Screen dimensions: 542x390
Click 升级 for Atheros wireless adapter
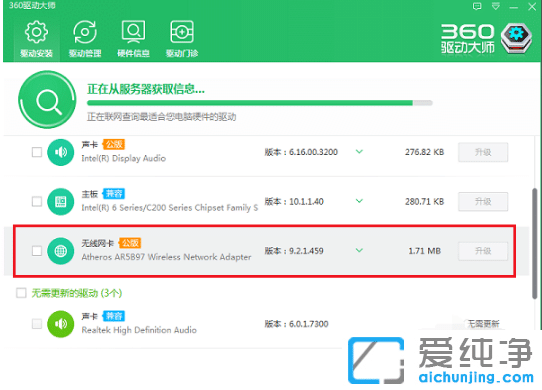point(483,251)
